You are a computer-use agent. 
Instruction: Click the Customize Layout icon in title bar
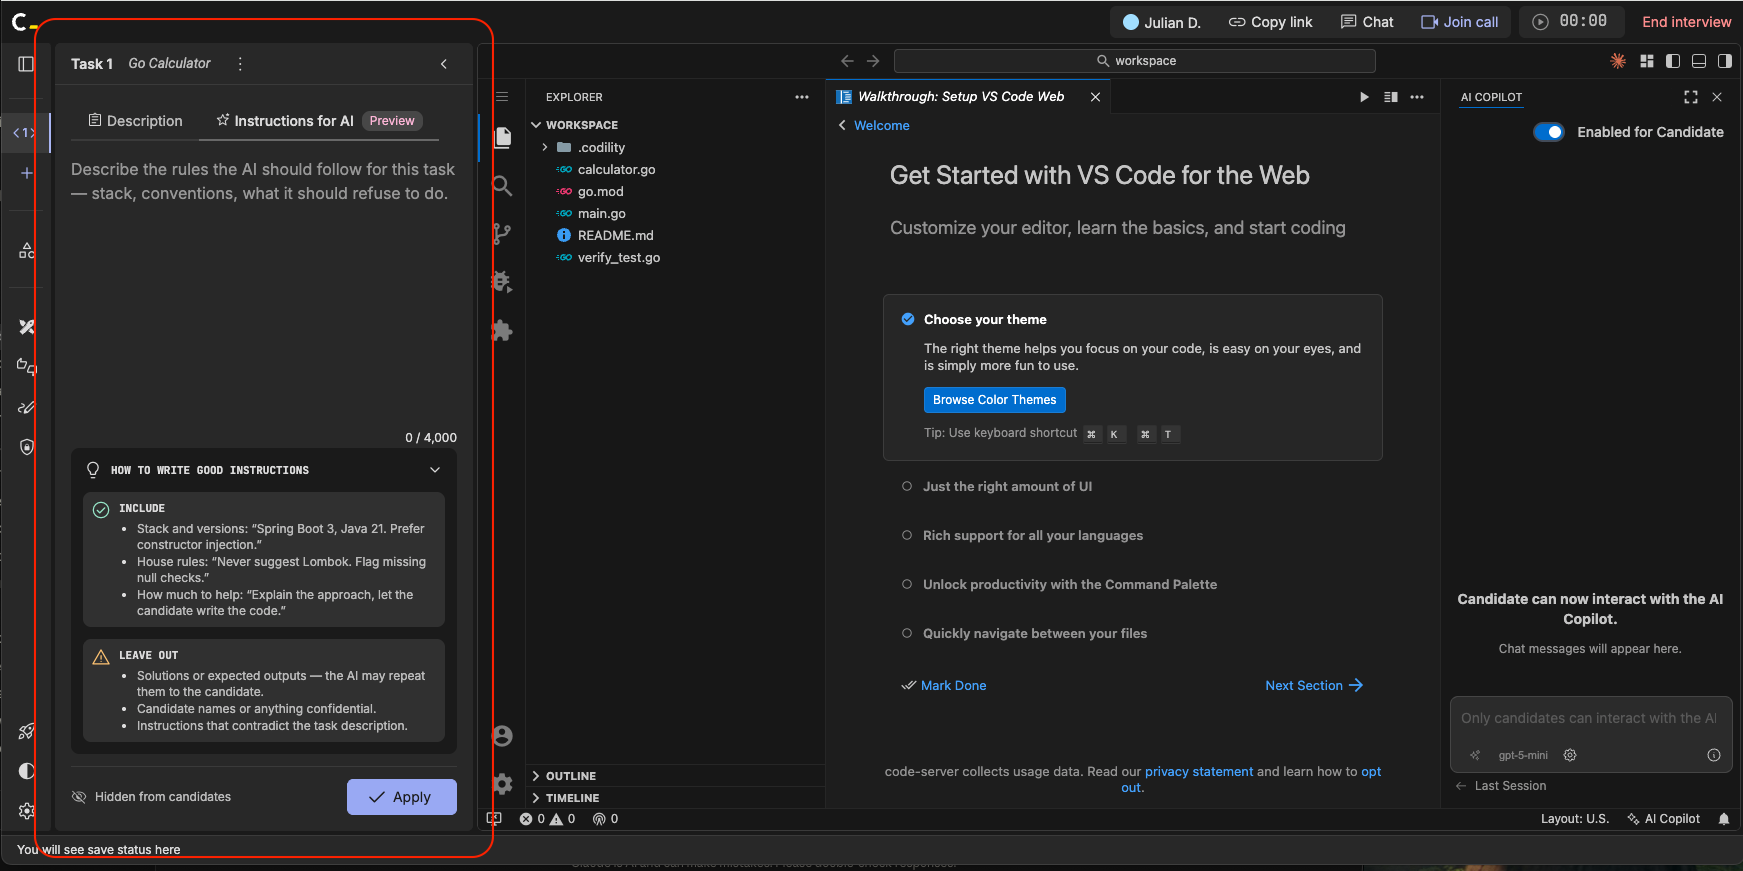tap(1647, 61)
